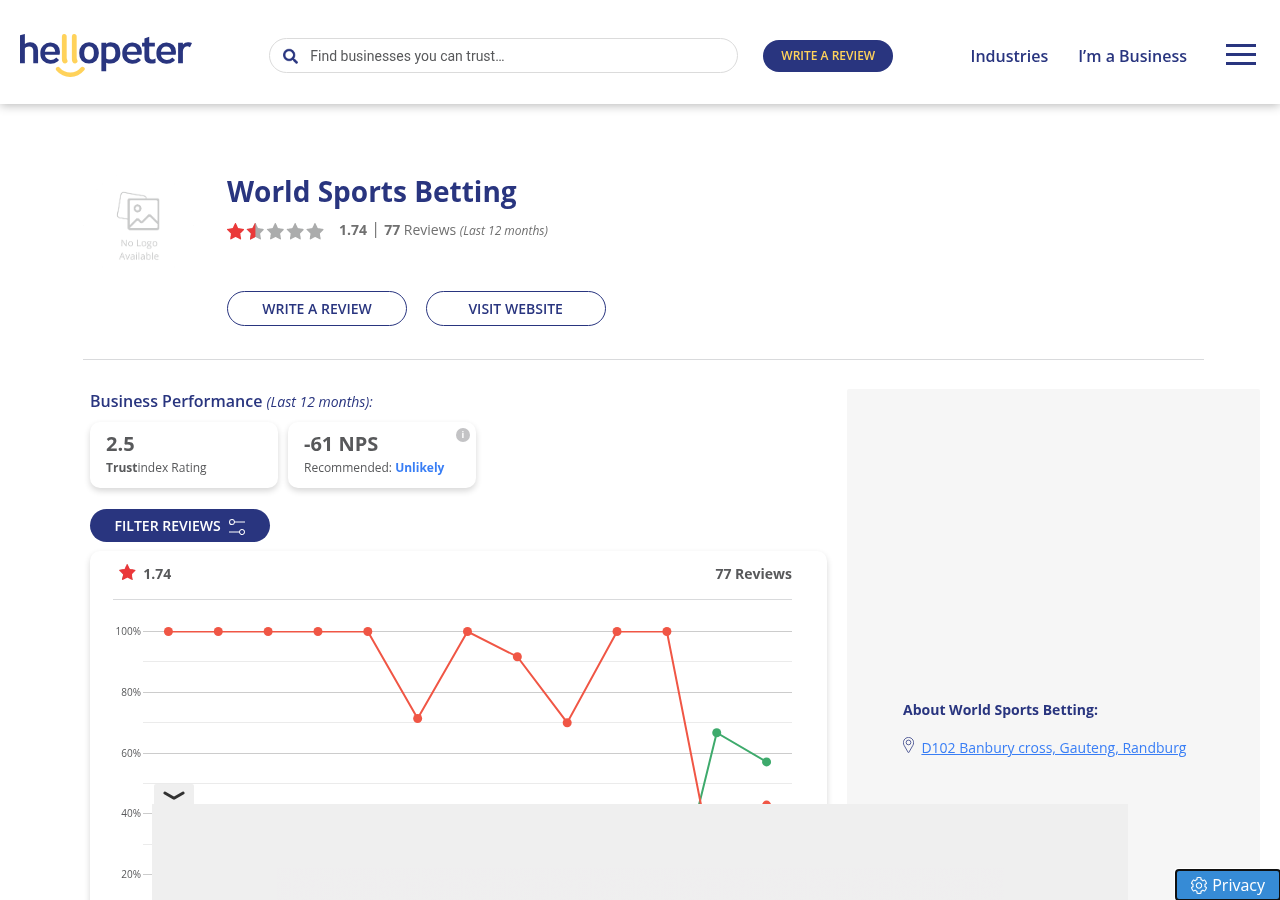The image size is (1280, 900).
Task: Click WRITE A REVIEW under business name
Action: pos(317,309)
